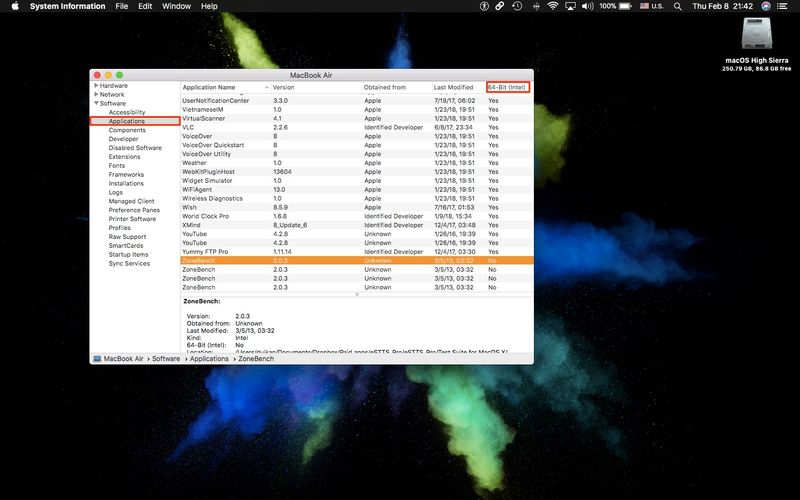Open the Help menu
The image size is (800, 500).
click(x=209, y=6)
